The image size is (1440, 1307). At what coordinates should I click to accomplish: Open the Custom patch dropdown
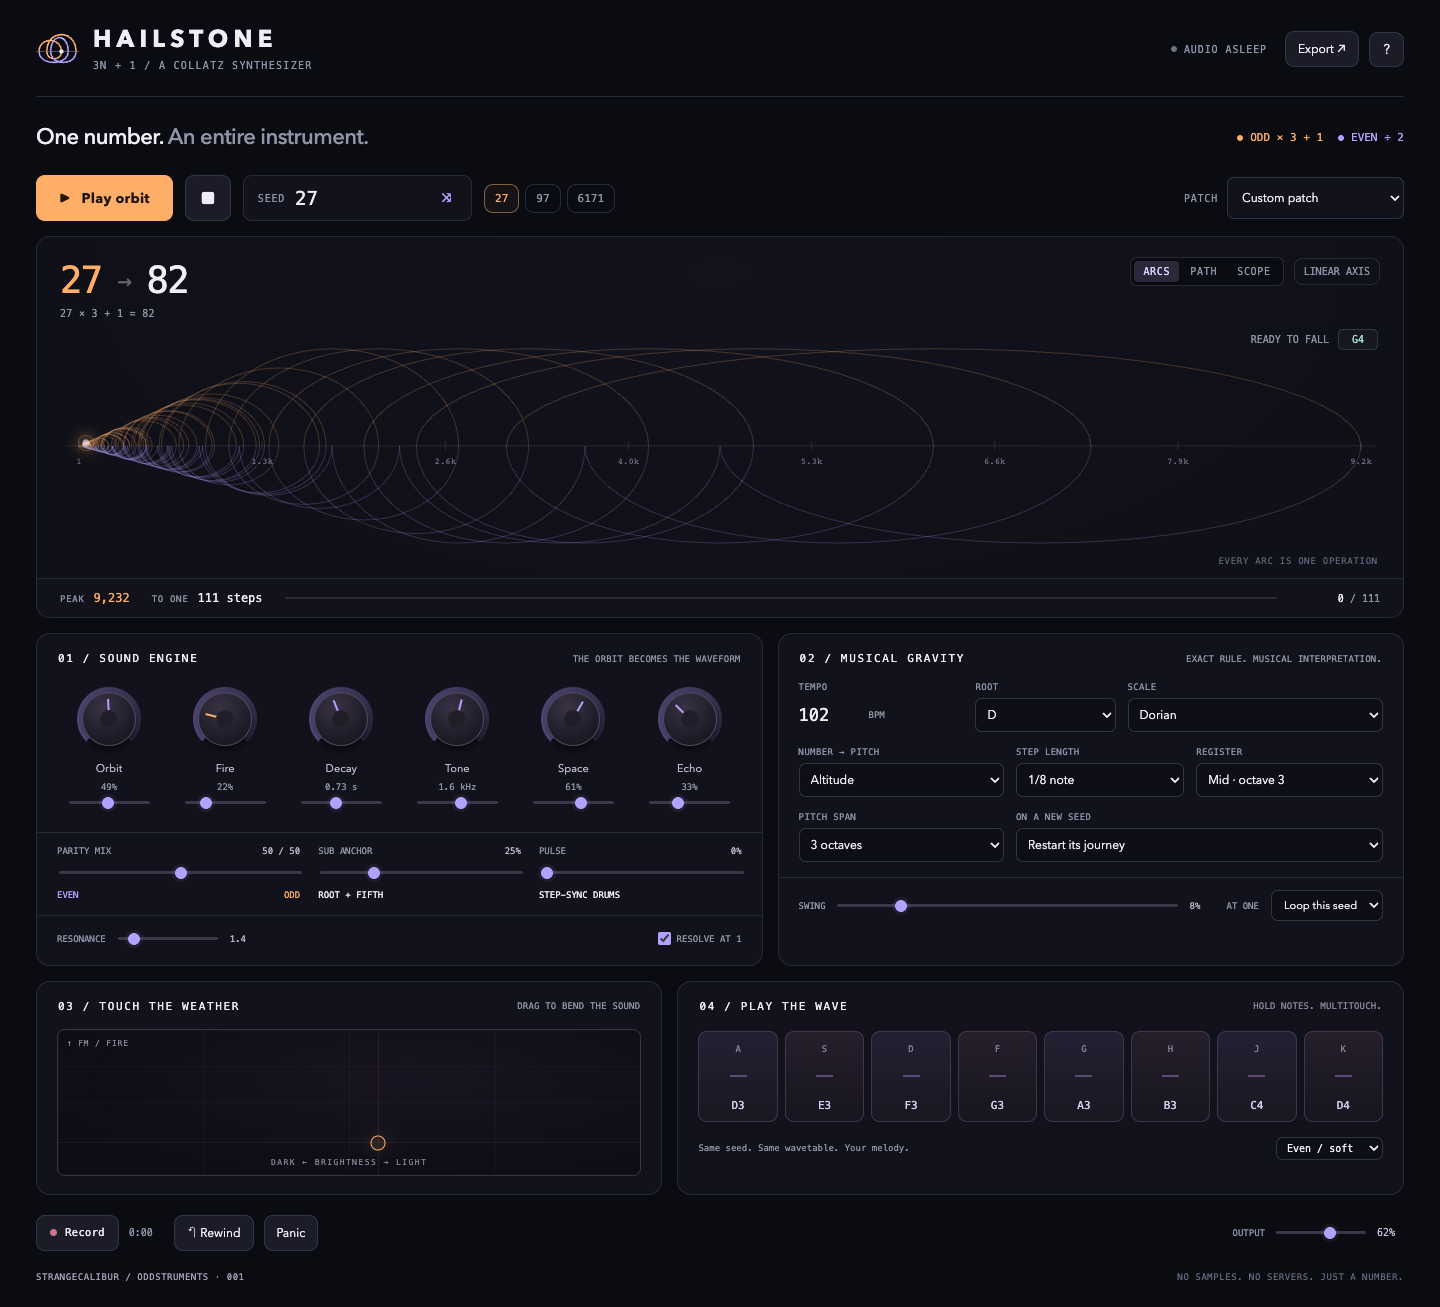tap(1315, 198)
